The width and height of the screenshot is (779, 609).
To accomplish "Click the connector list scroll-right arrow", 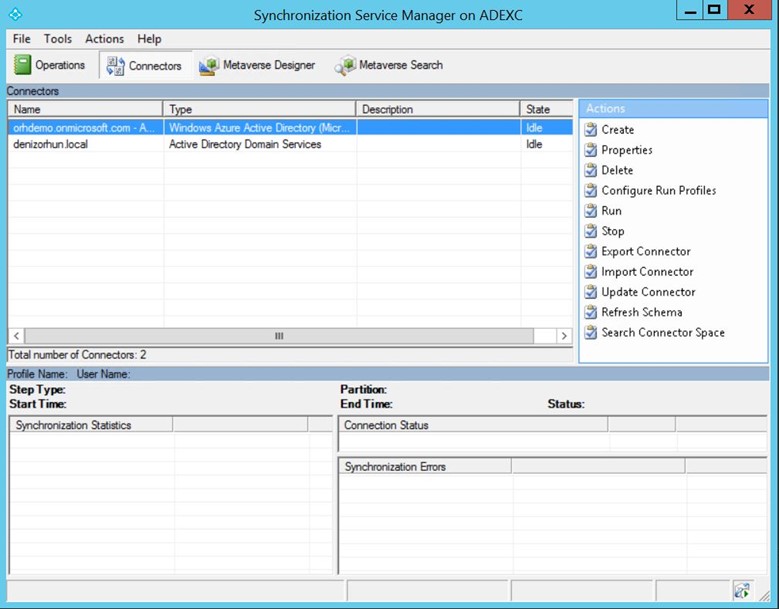I will pos(564,336).
